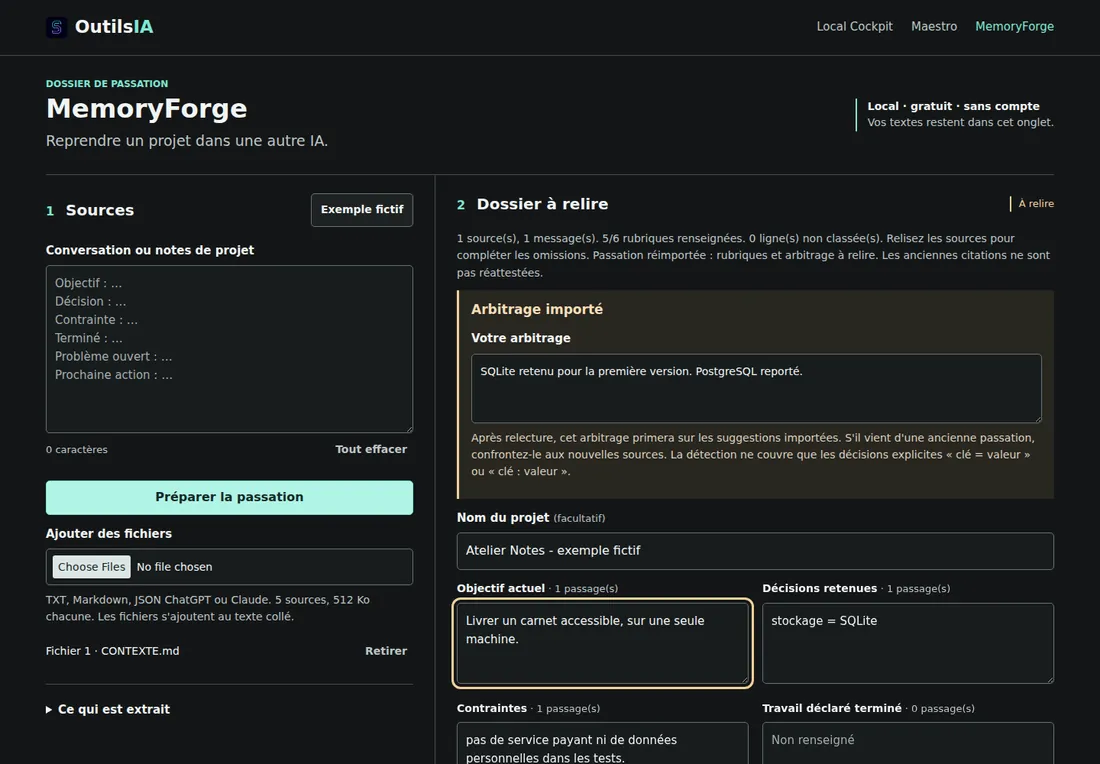Image resolution: width=1100 pixels, height=764 pixels.
Task: Click the Fichier 1 · CONTEXTE.md entry
Action: (112, 651)
